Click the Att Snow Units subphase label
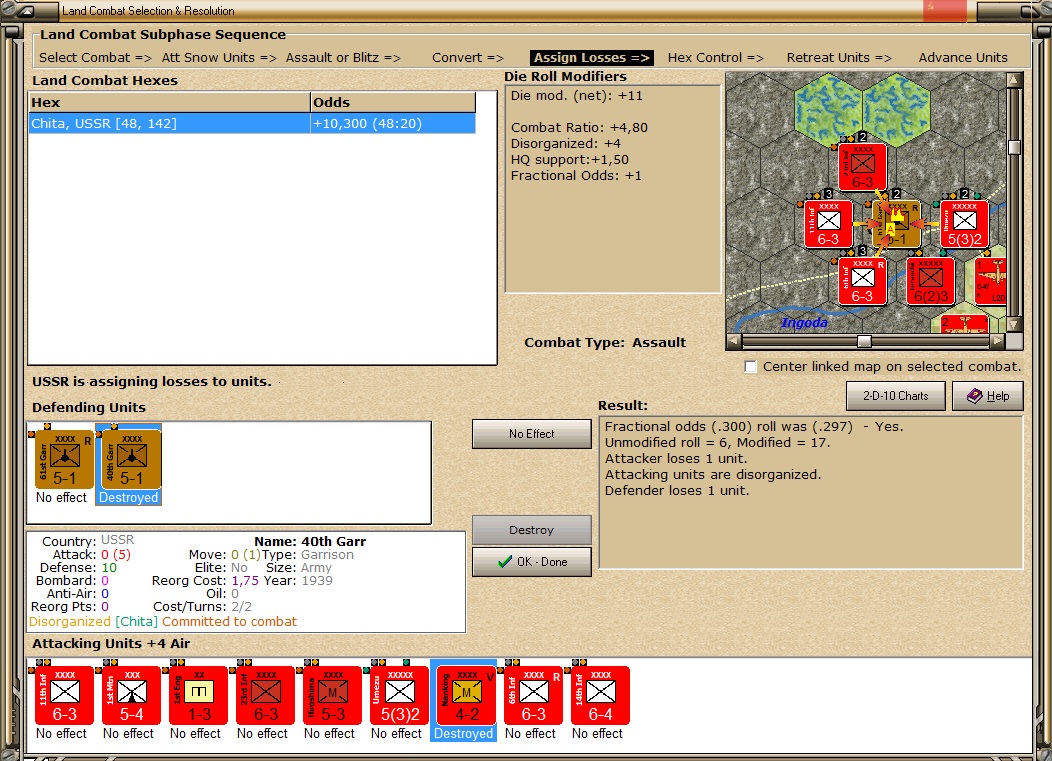The width and height of the screenshot is (1052, 761). [x=219, y=58]
